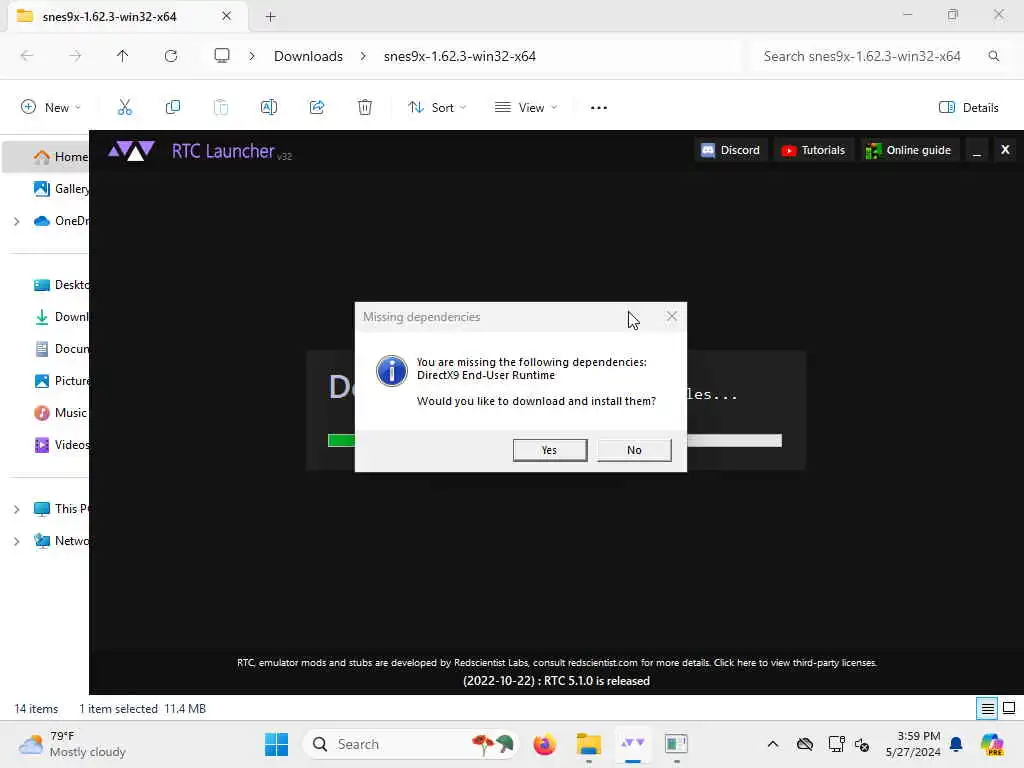Viewport: 1024px width, 768px height.
Task: Click the blue info icon in dialog
Action: (392, 371)
